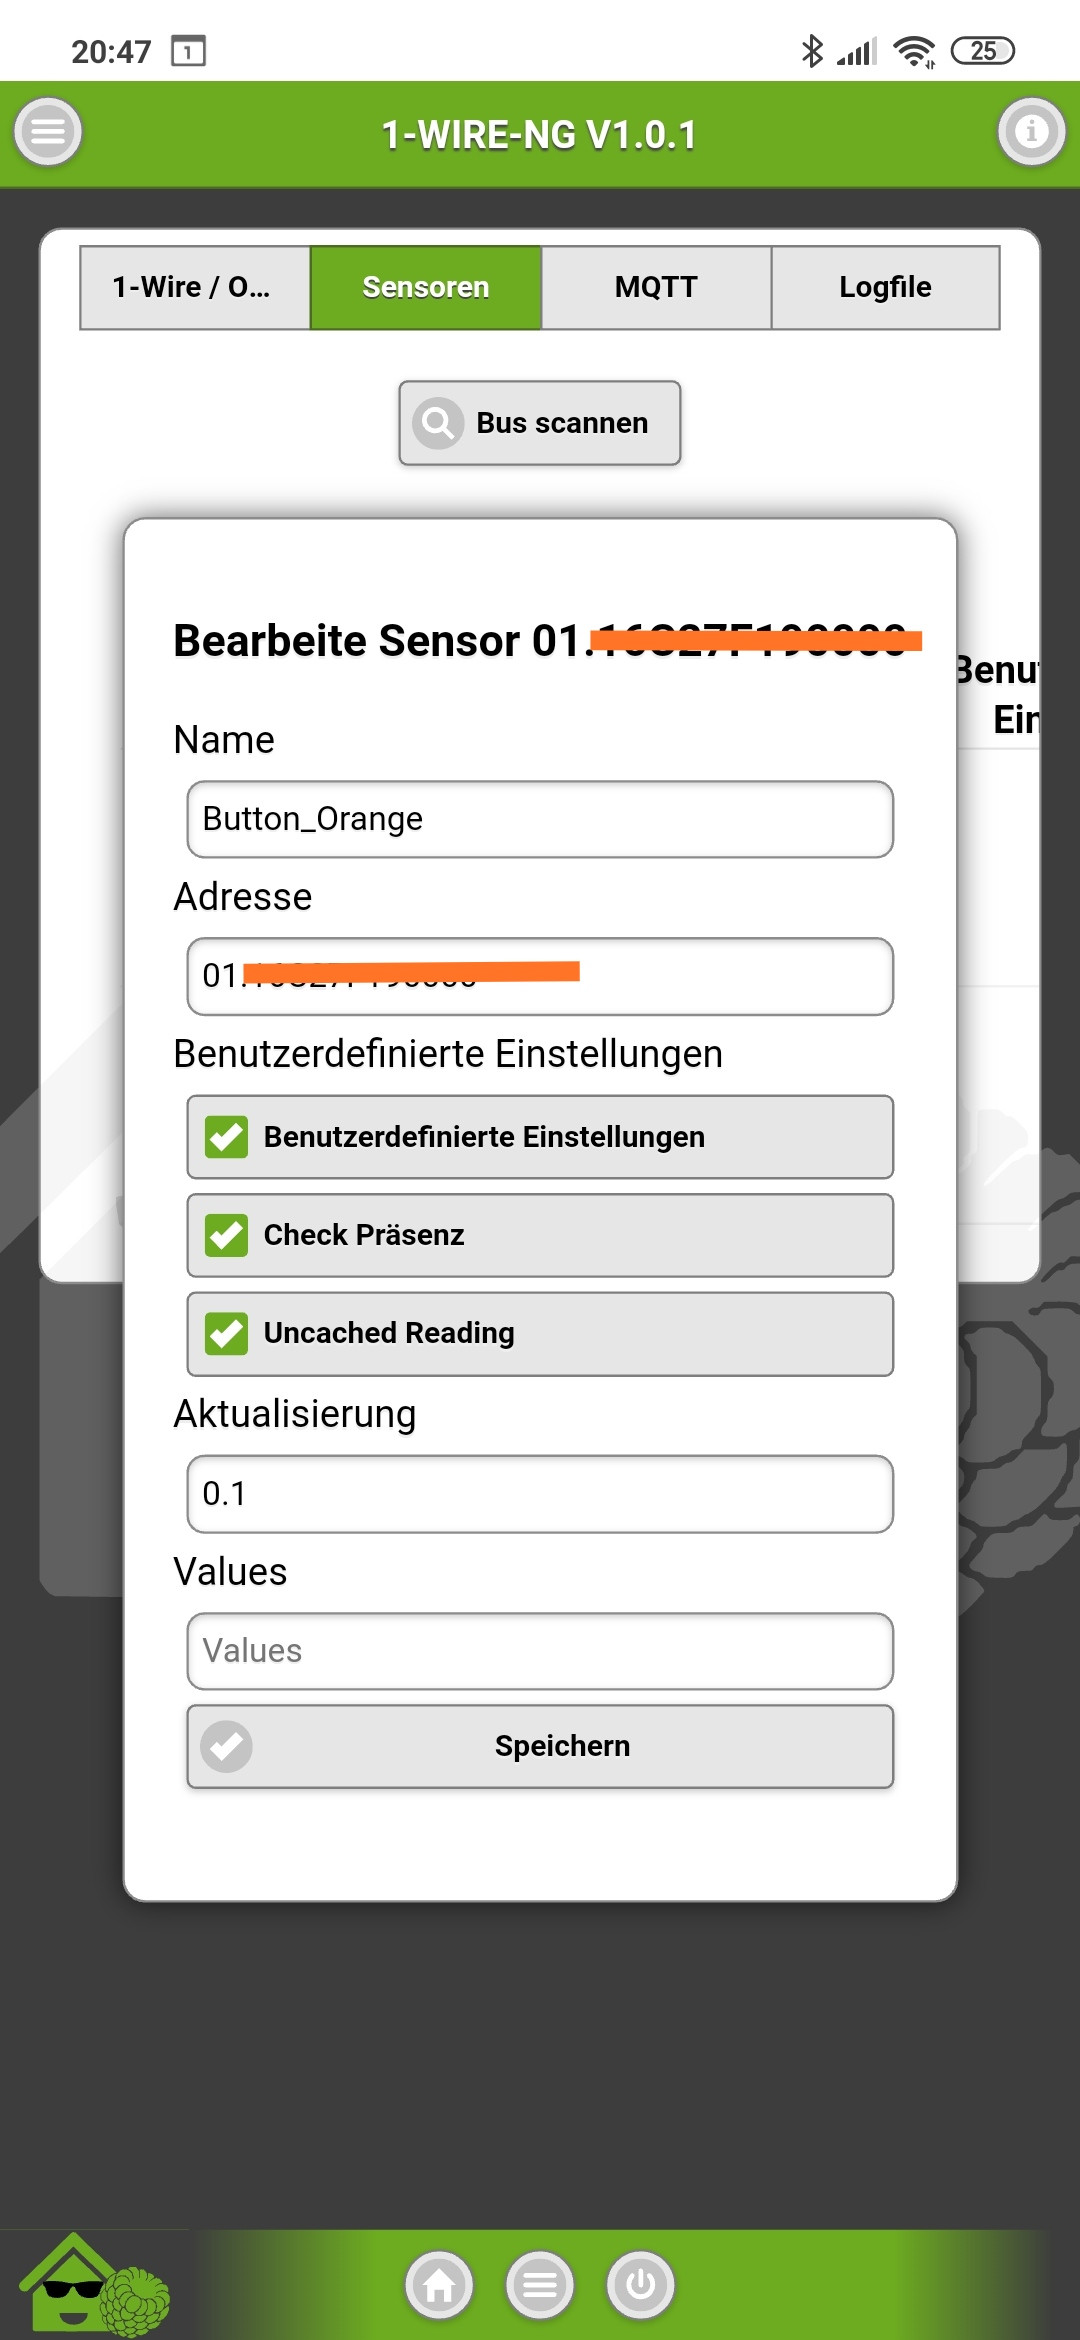Viewport: 1080px width, 2340px height.
Task: Go to the Sensoren tab
Action: tap(426, 287)
